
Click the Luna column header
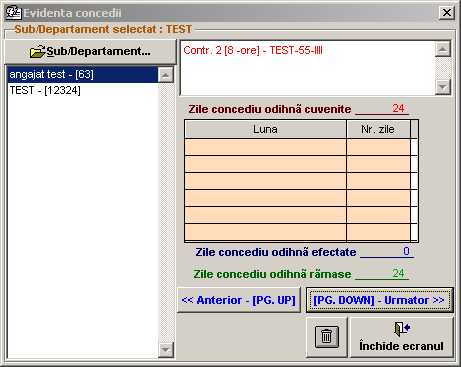pos(265,129)
